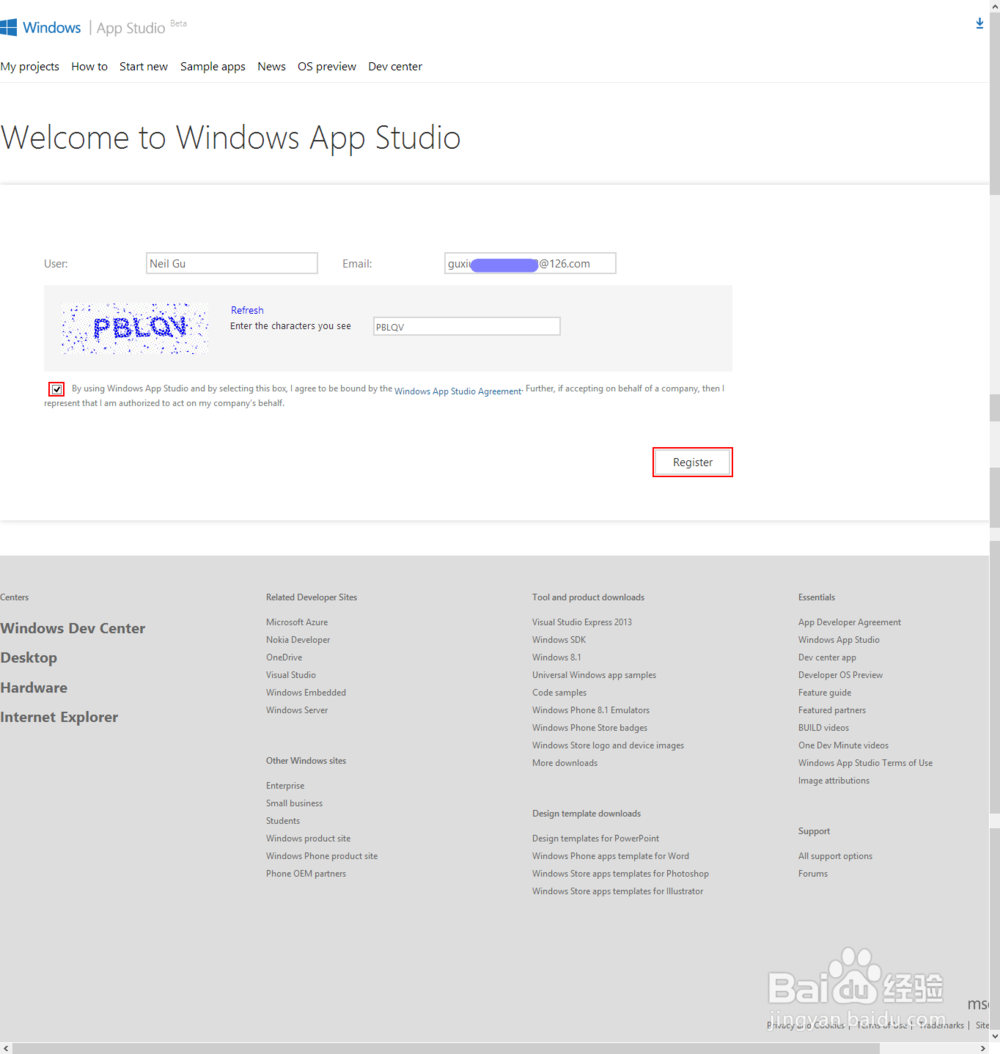Screen dimensions: 1000x1054
Task: Open Windows Store apps templates for Photoshop
Action: click(620, 874)
